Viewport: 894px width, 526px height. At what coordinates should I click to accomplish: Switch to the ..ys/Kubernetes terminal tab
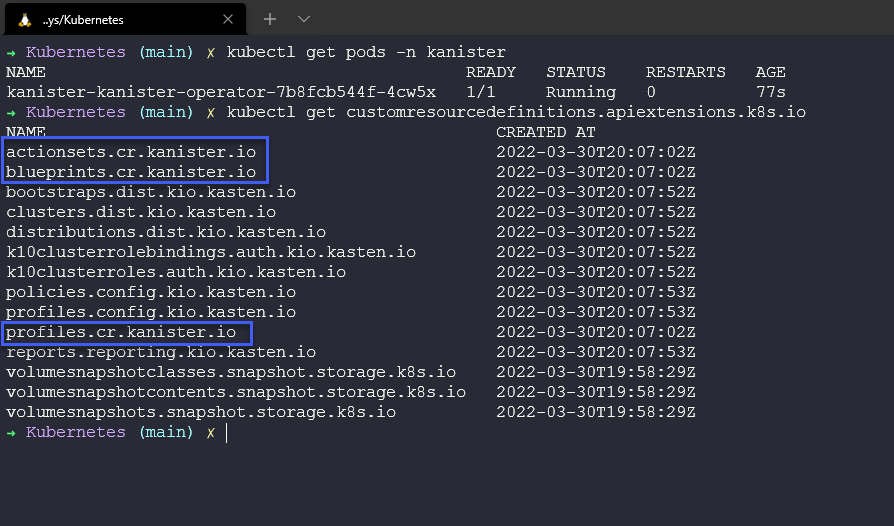pyautogui.click(x=110, y=19)
